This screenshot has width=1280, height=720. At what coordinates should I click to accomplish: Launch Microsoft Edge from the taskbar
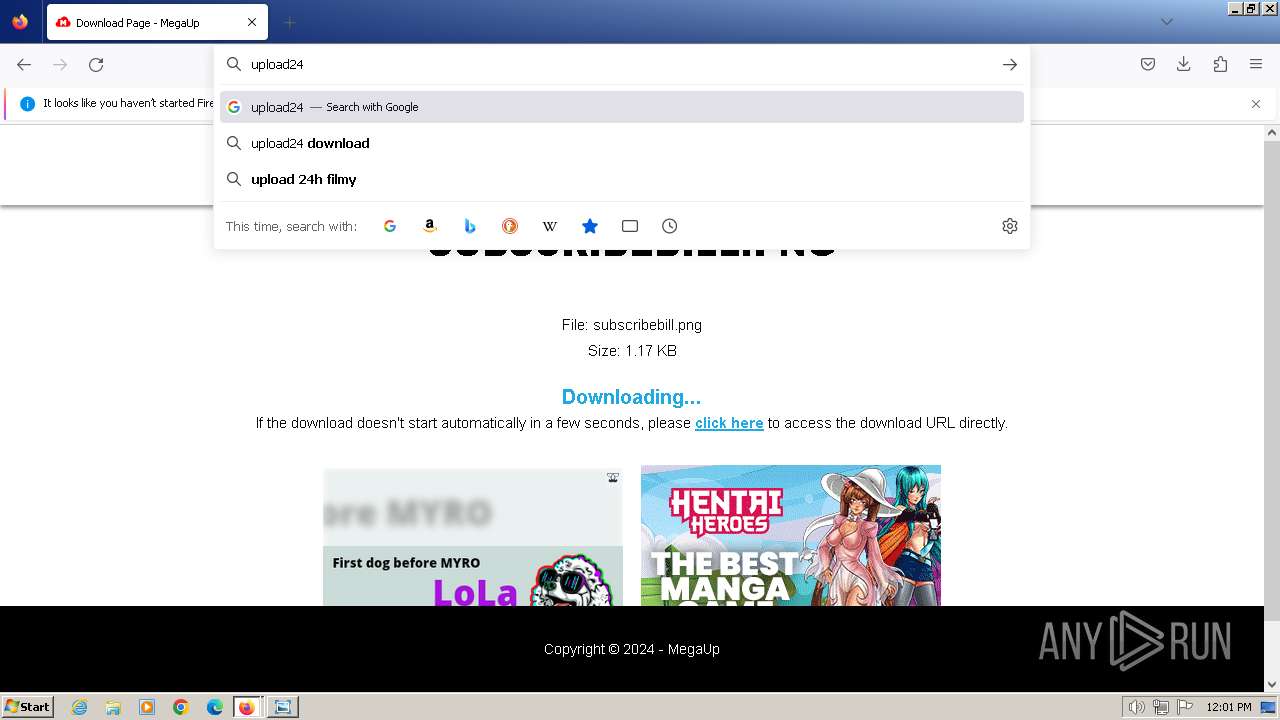(215, 707)
